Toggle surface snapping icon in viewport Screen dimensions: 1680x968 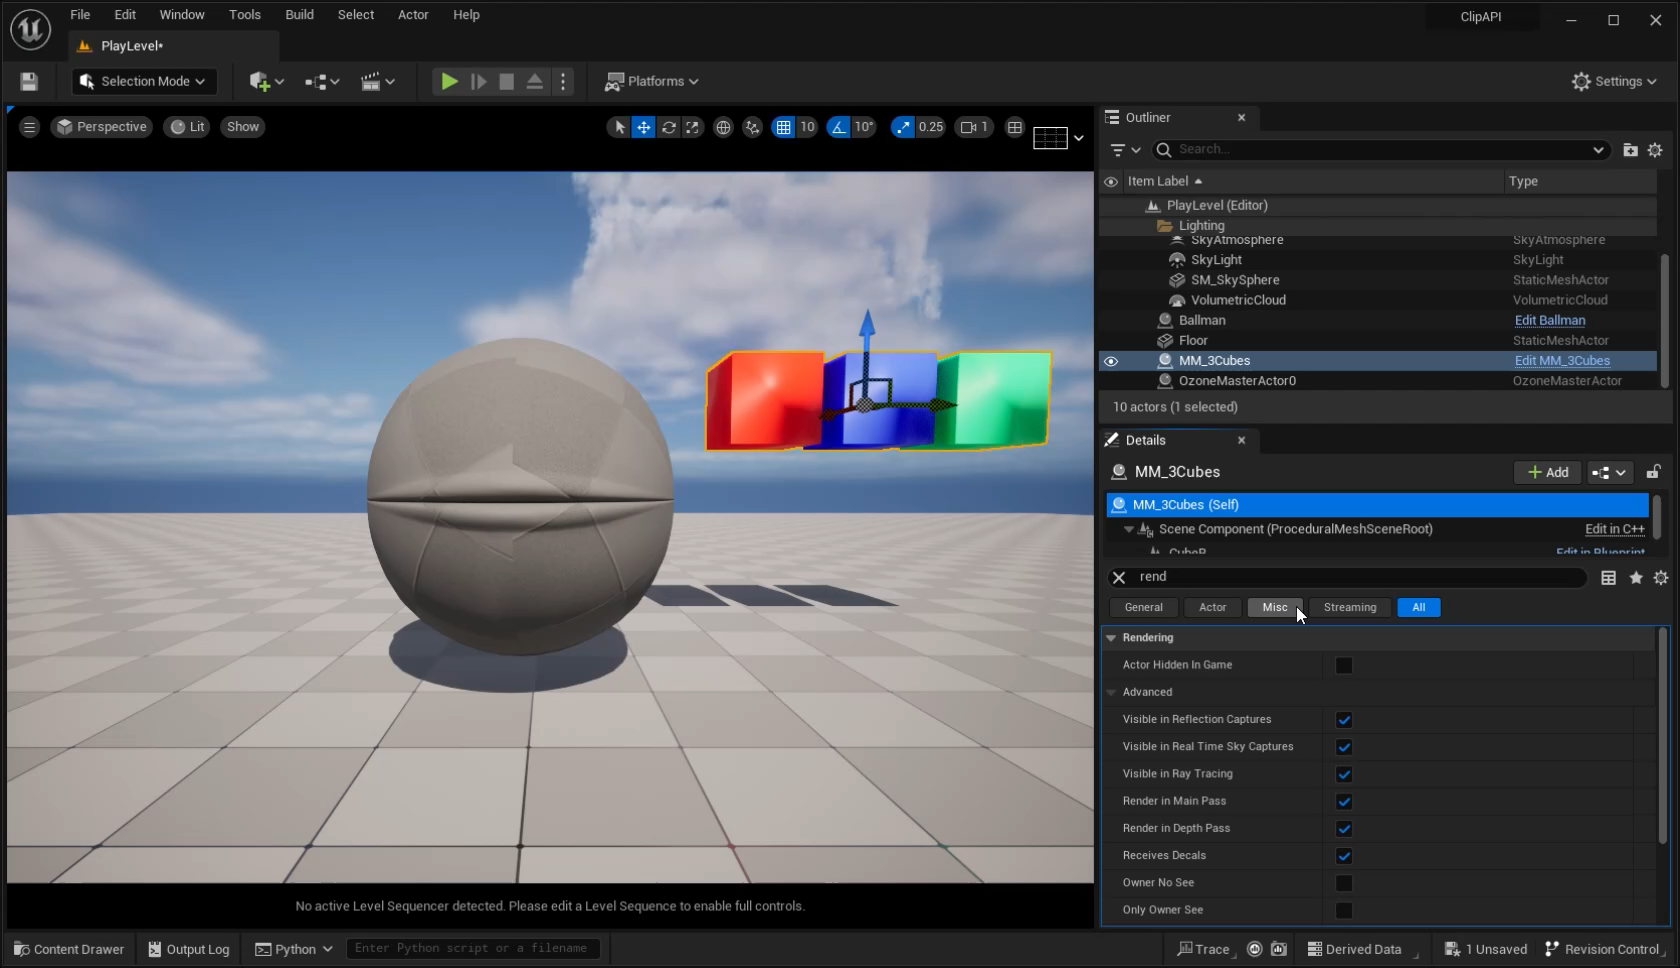click(x=752, y=127)
